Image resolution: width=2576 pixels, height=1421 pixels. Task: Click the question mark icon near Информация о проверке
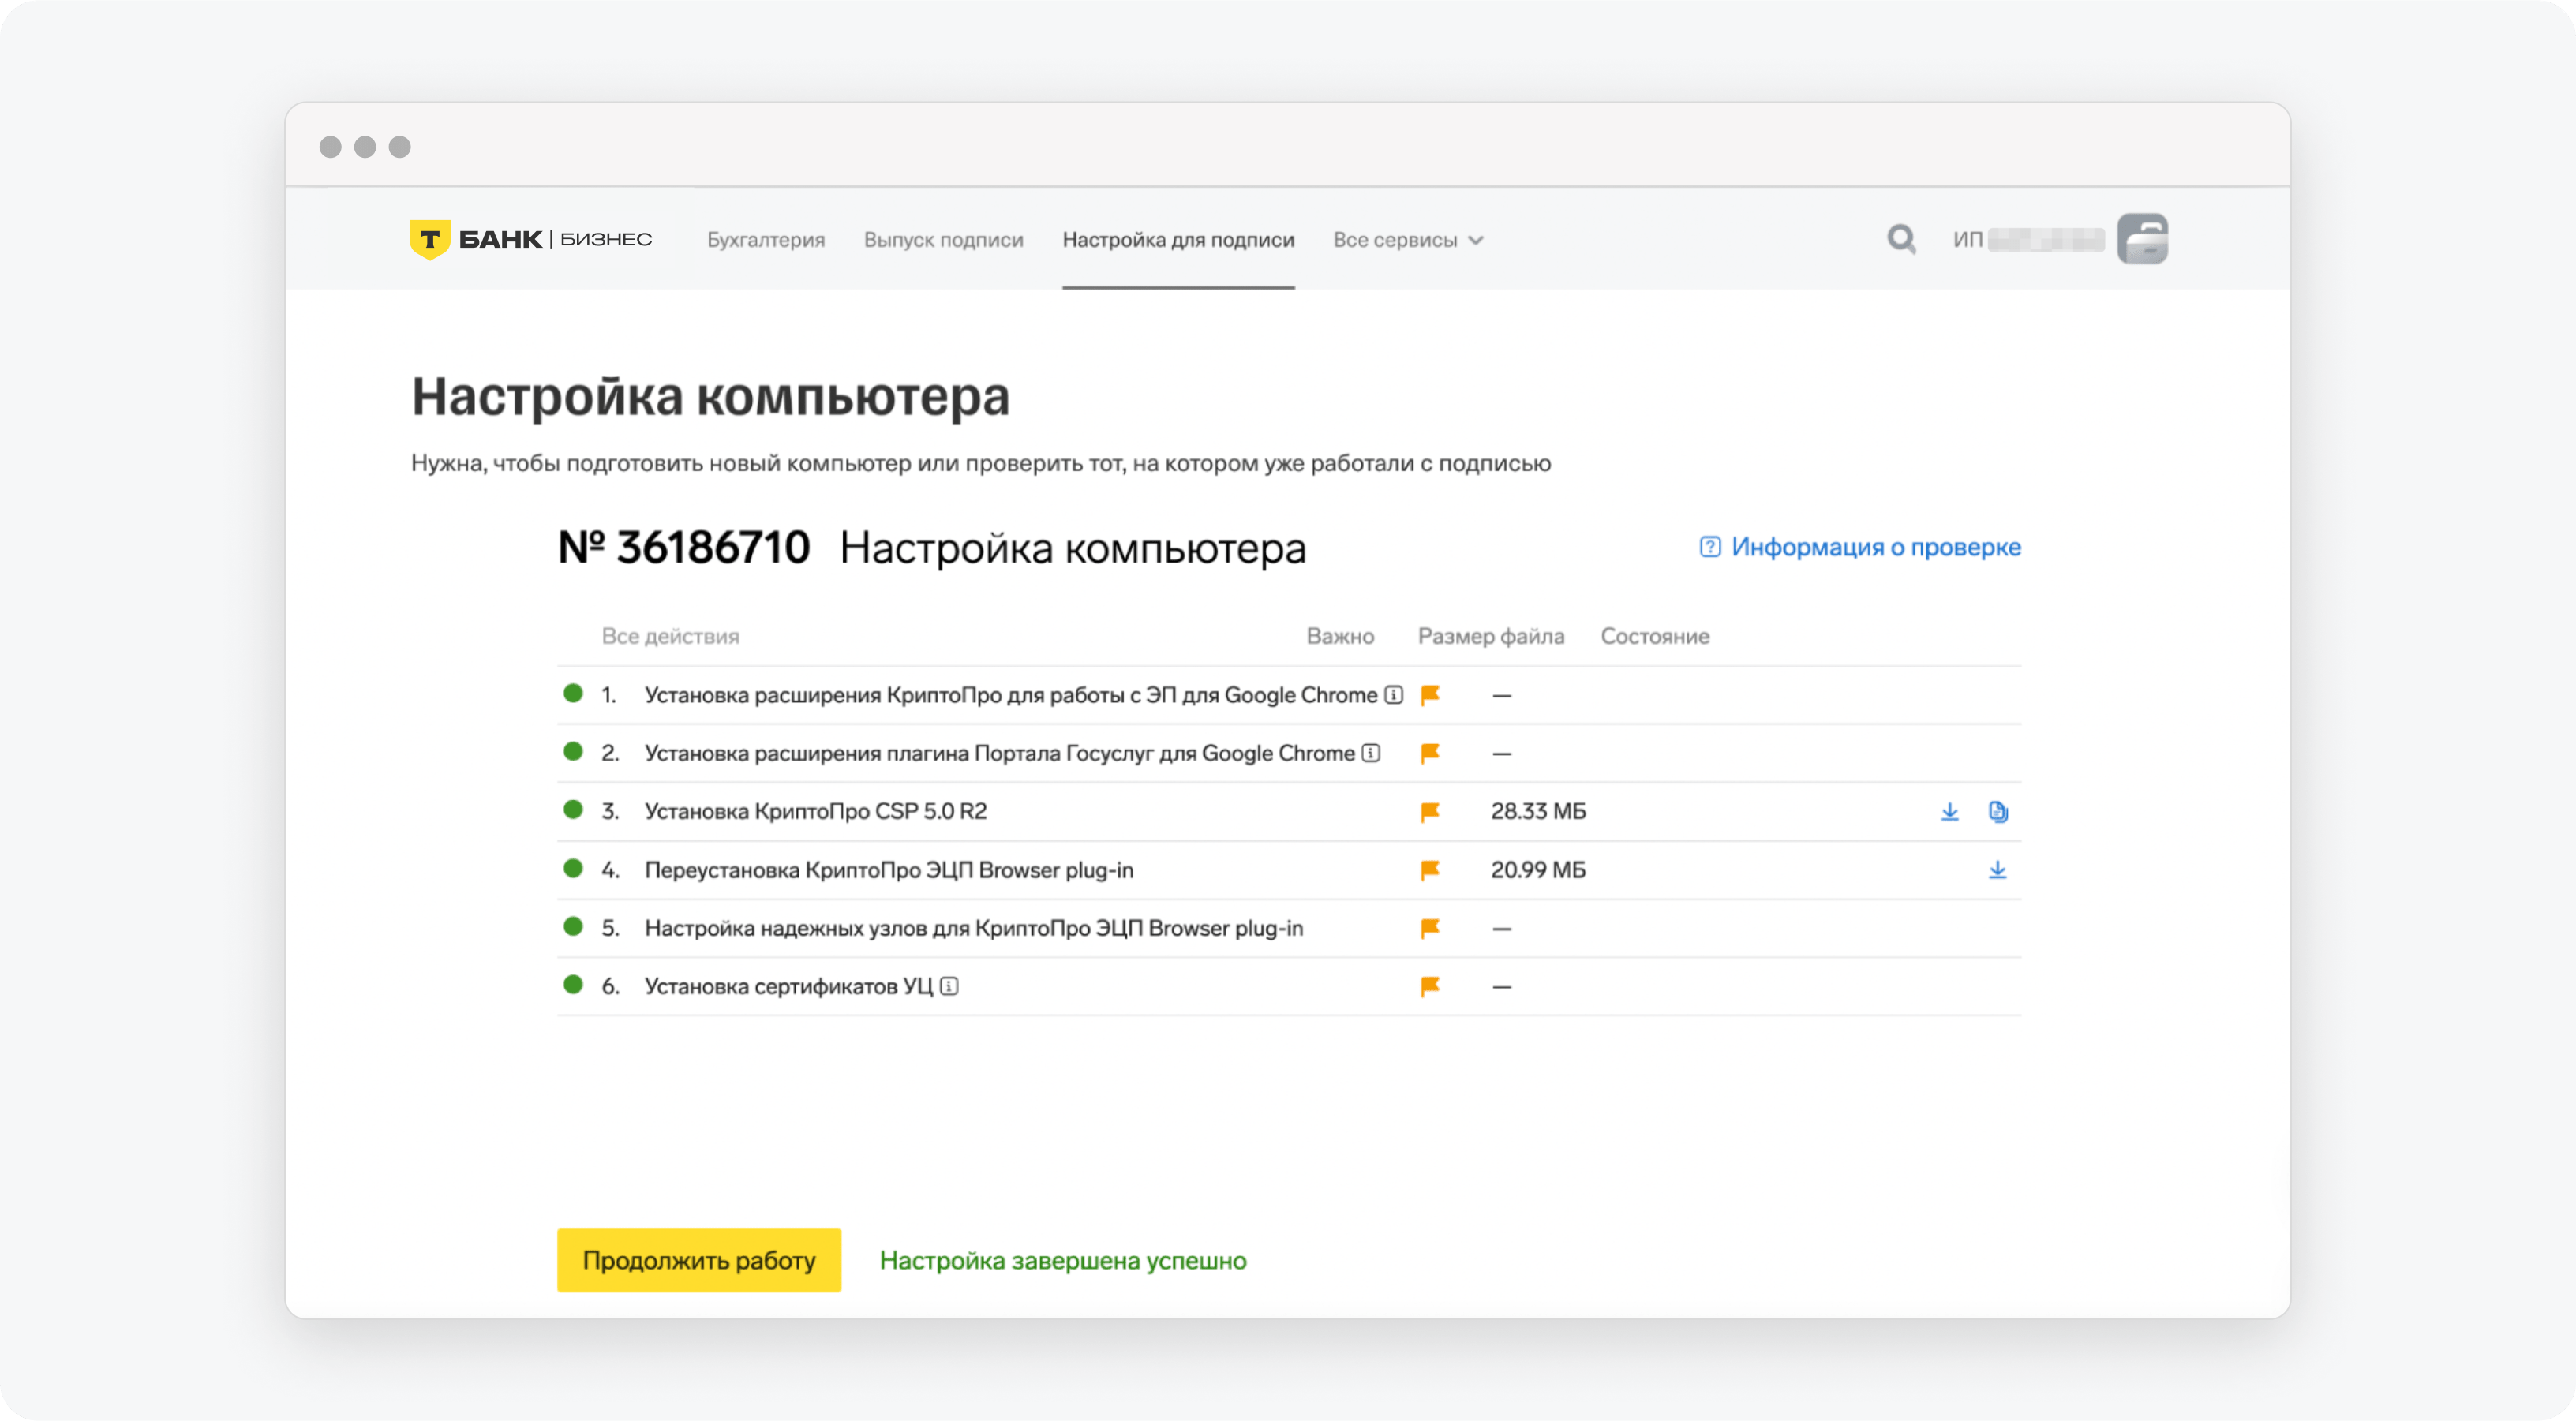click(x=1710, y=547)
